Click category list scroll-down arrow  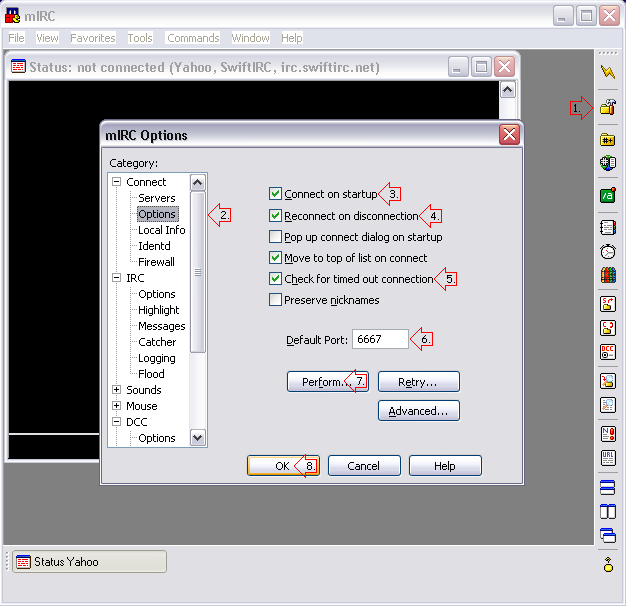198,438
